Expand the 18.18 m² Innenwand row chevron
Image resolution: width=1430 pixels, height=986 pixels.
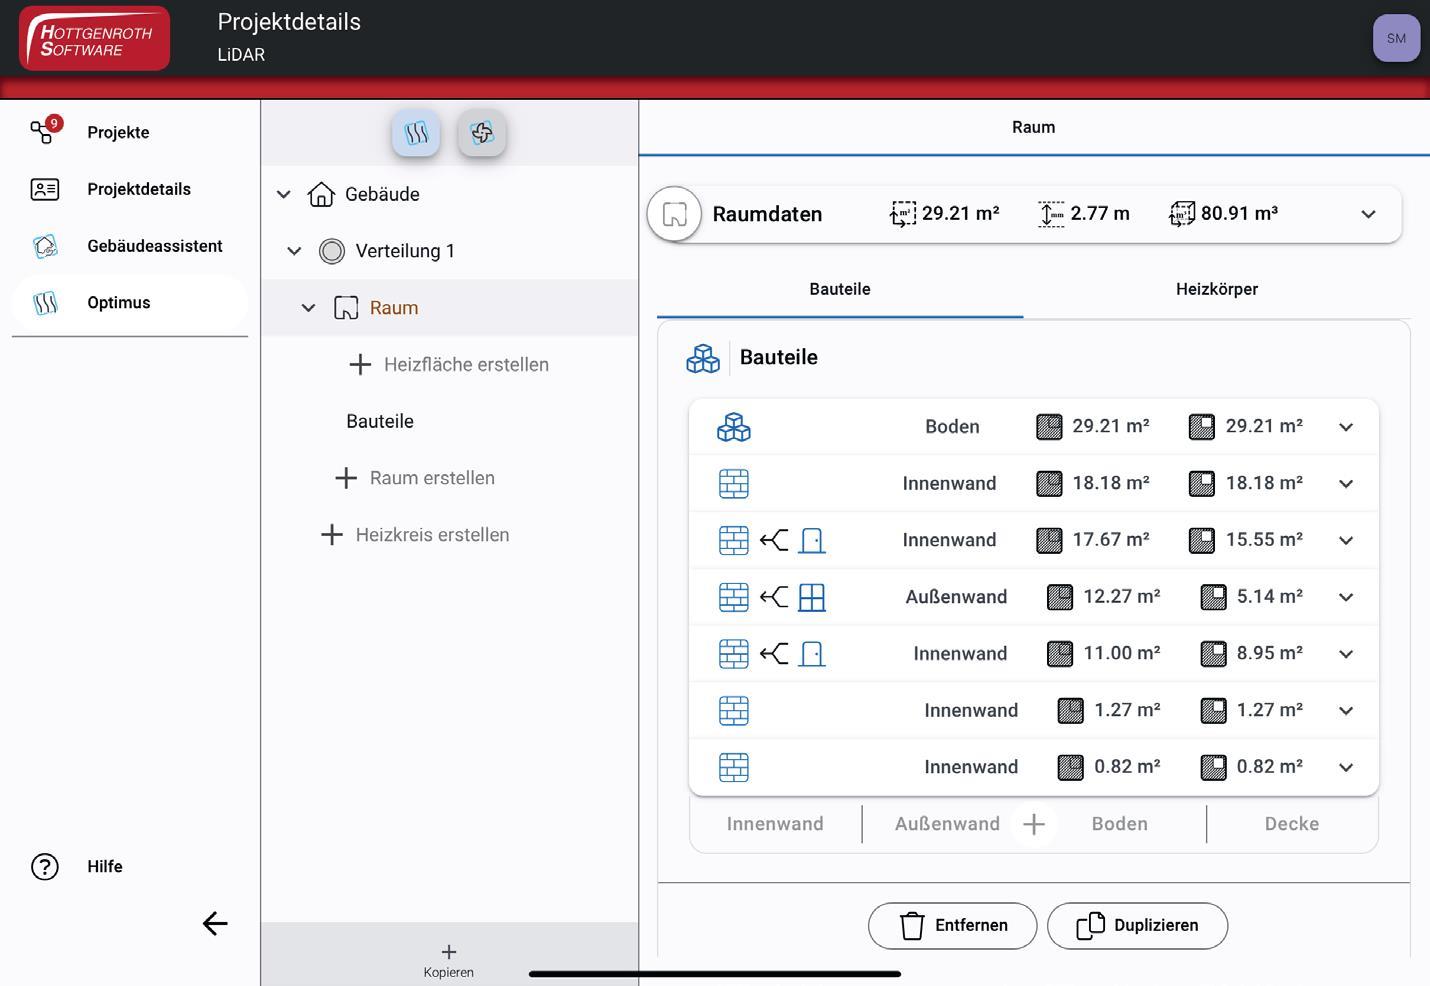coord(1346,484)
